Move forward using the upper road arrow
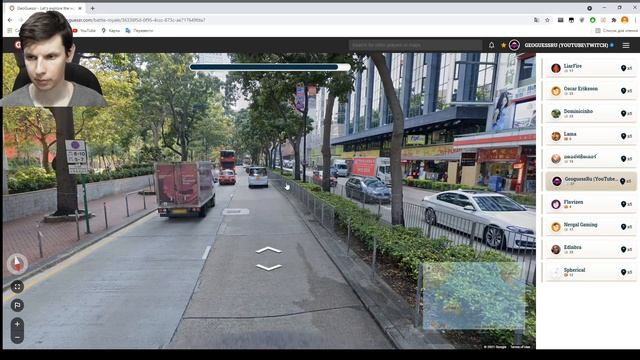640x360 pixels. click(269, 250)
